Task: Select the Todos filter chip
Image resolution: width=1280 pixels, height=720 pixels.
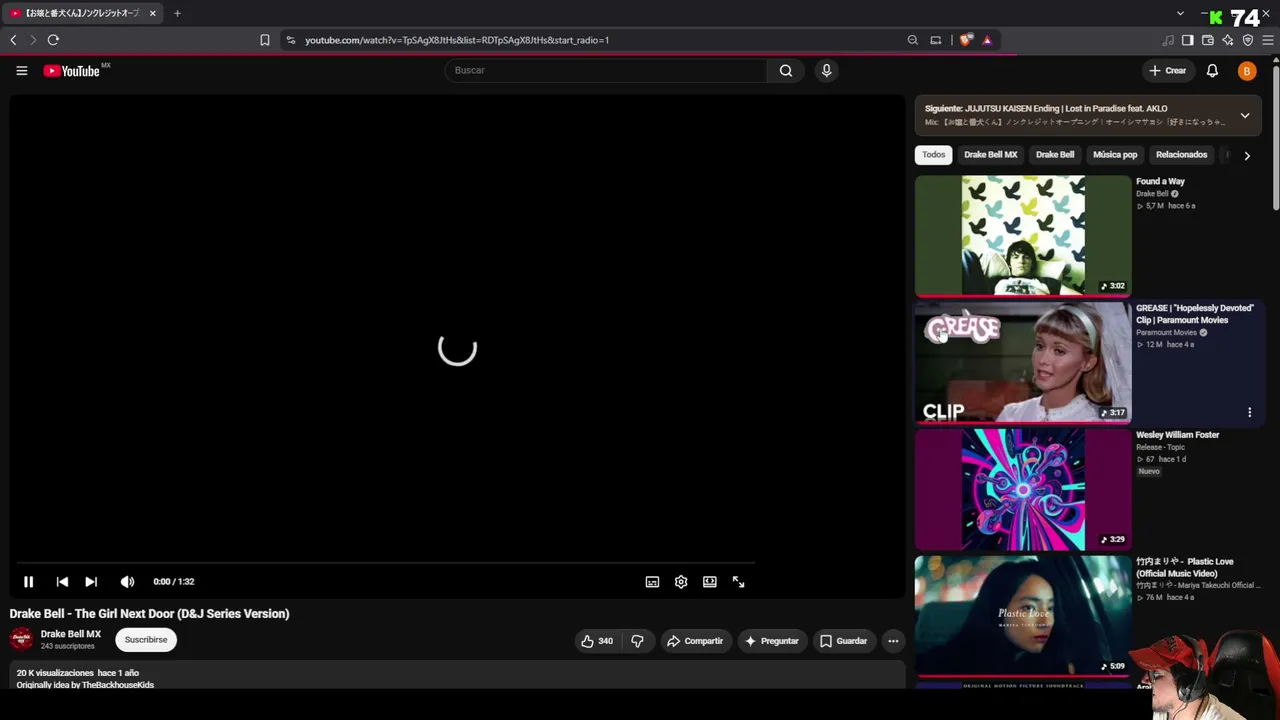Action: tap(934, 155)
